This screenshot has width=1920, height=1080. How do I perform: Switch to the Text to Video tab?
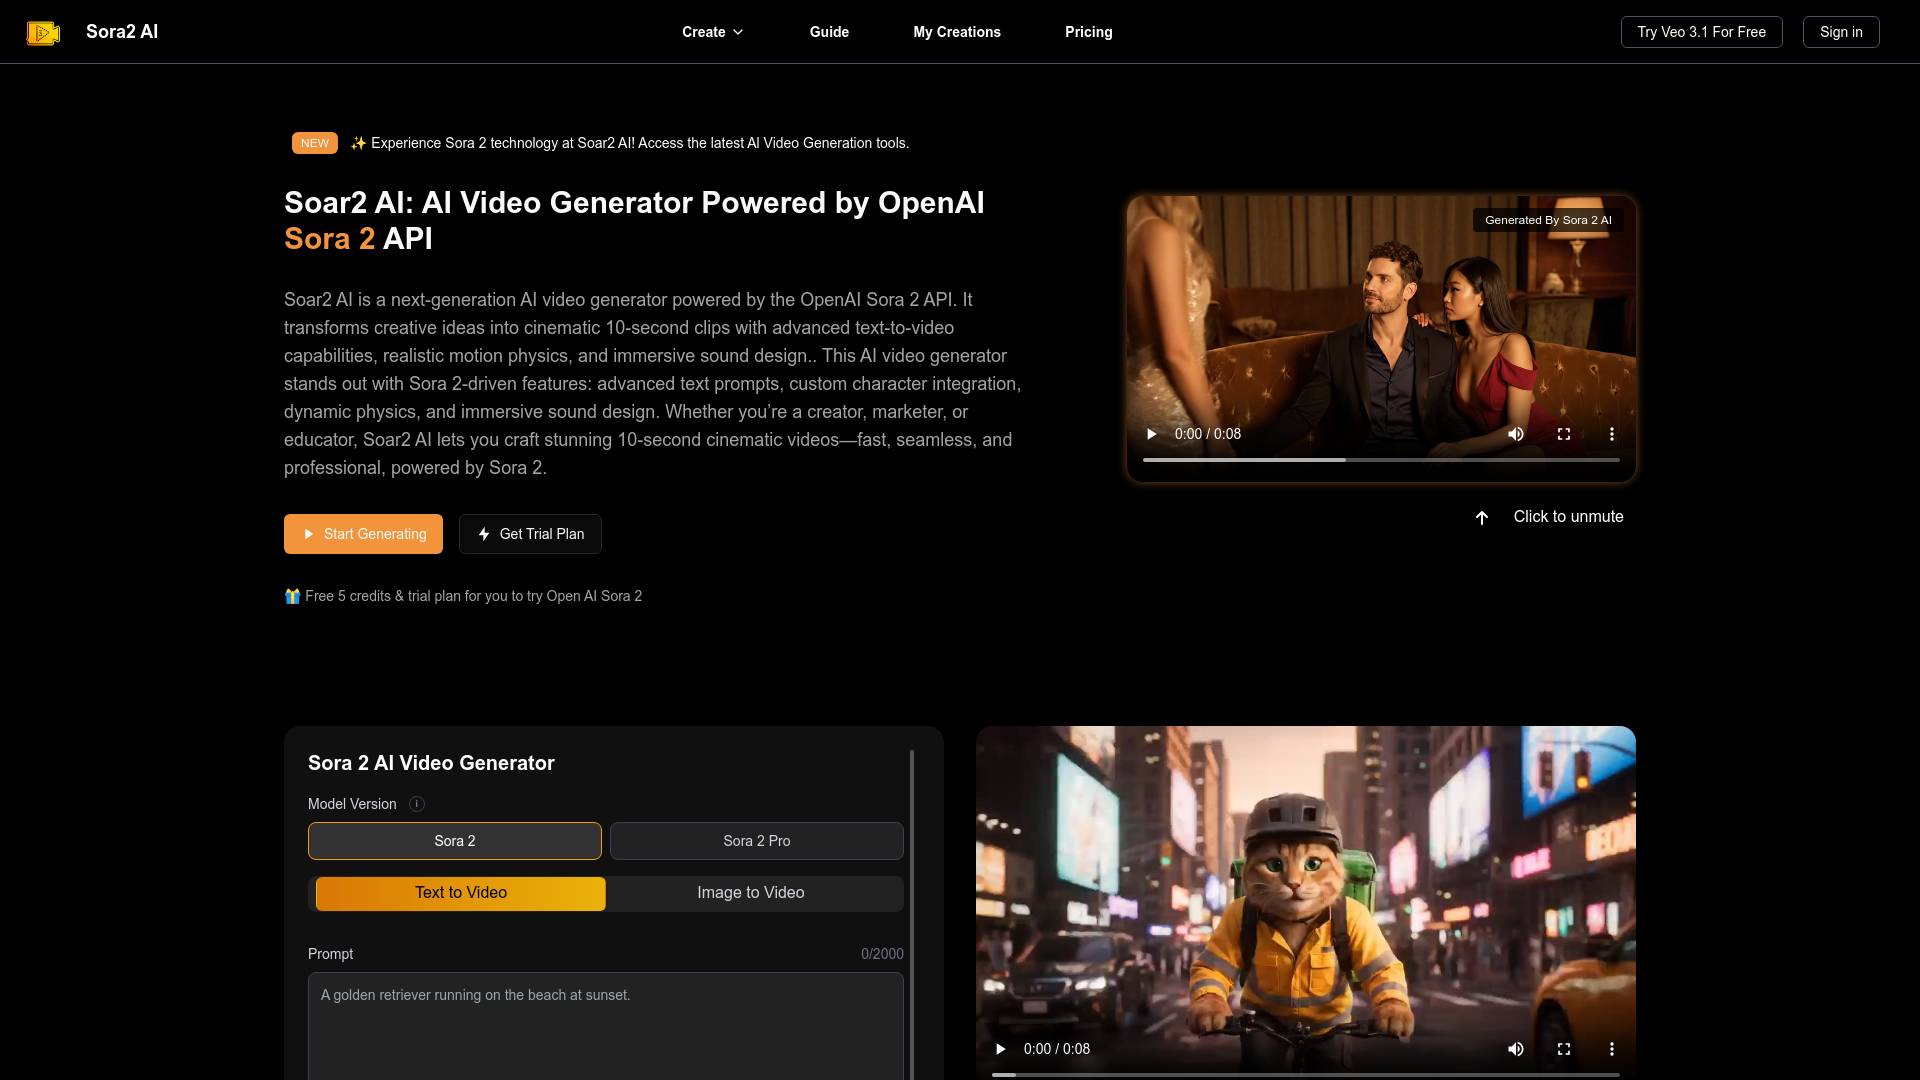click(x=461, y=893)
